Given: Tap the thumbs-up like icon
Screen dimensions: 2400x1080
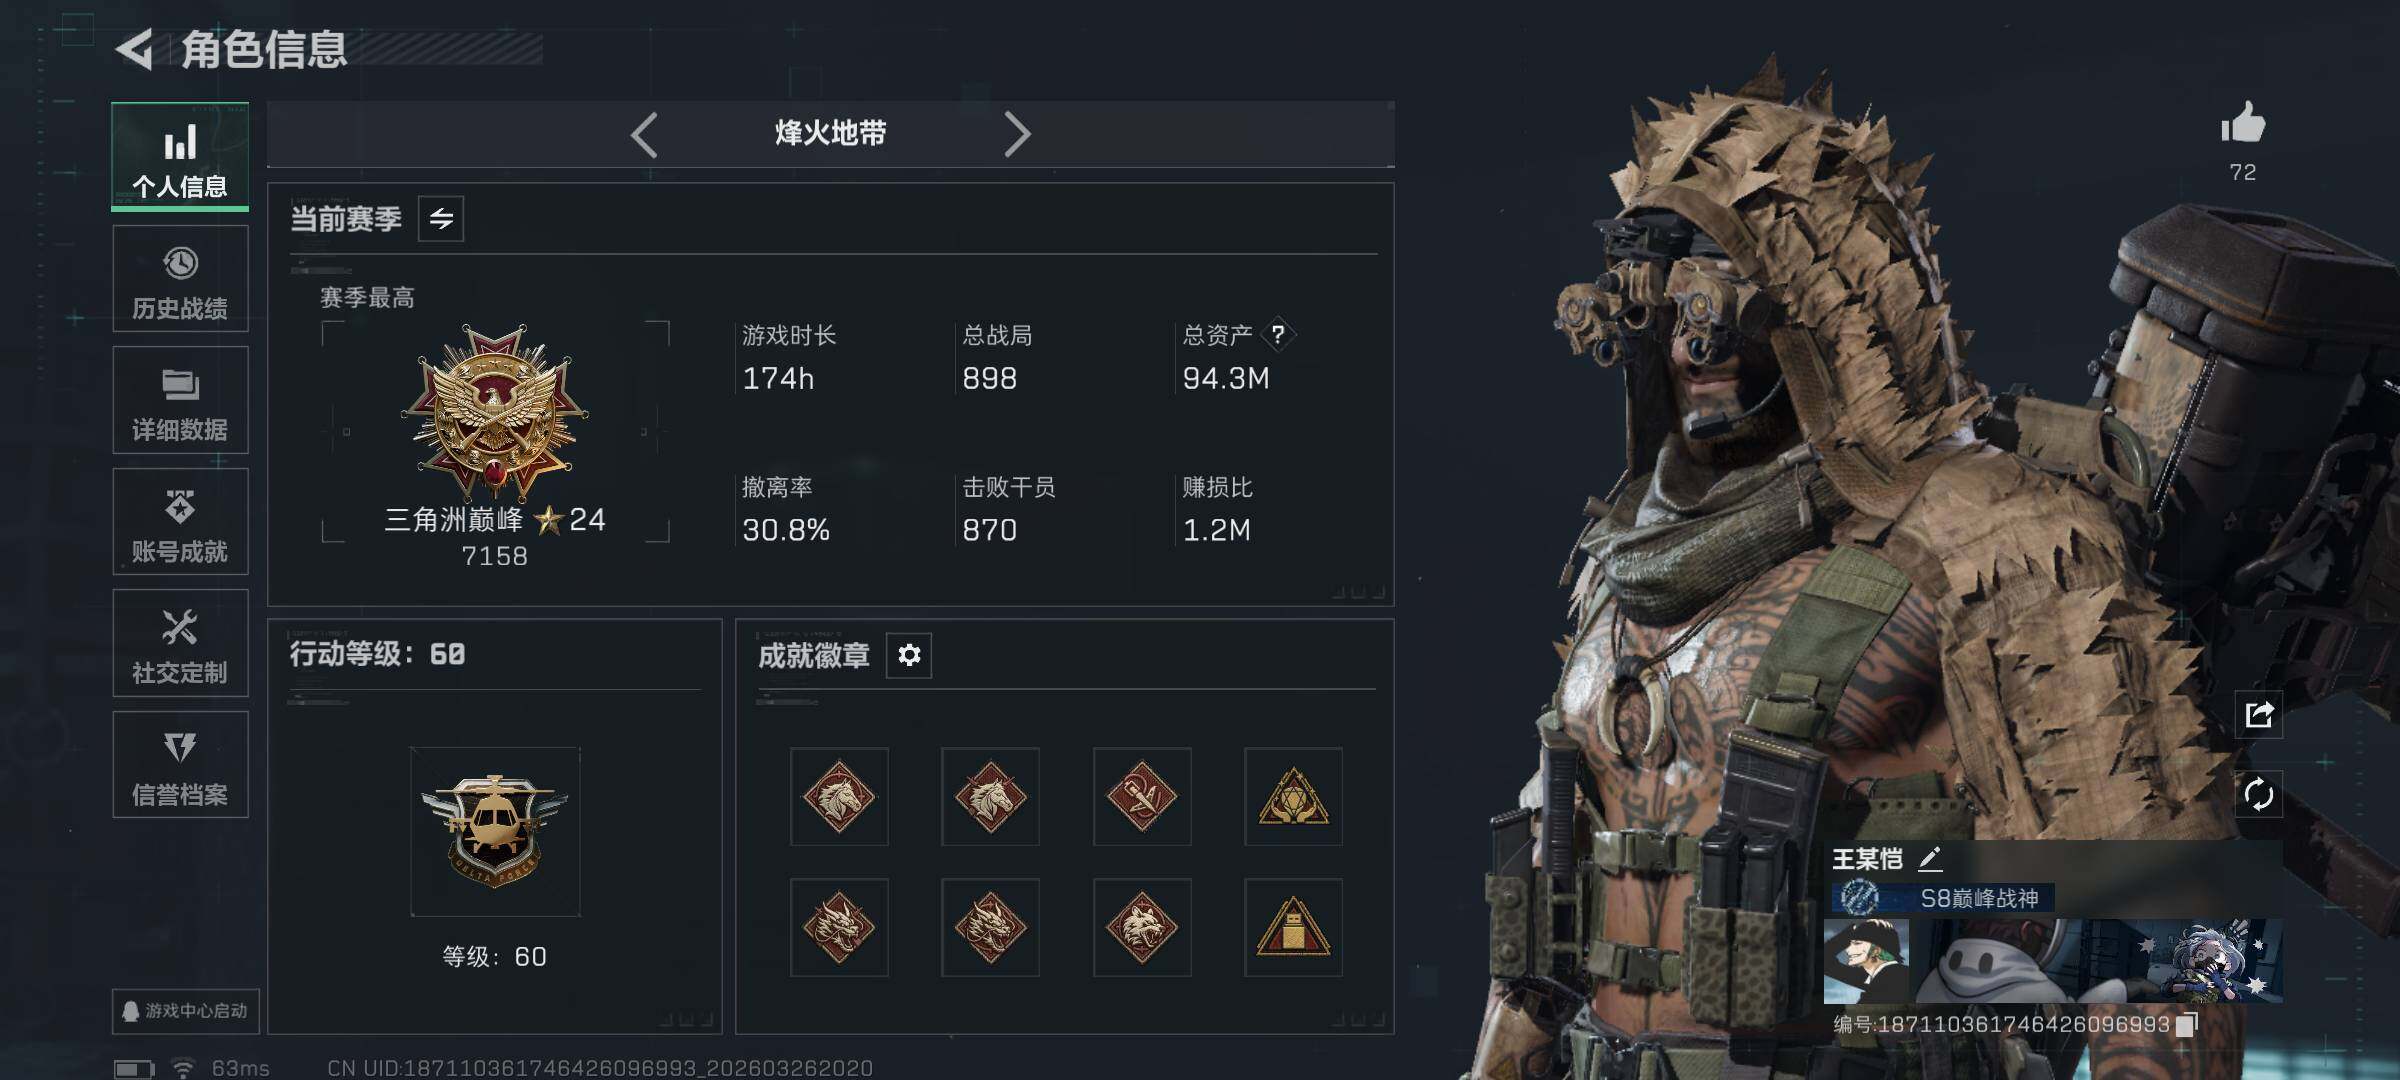Looking at the screenshot, I should 2243,123.
